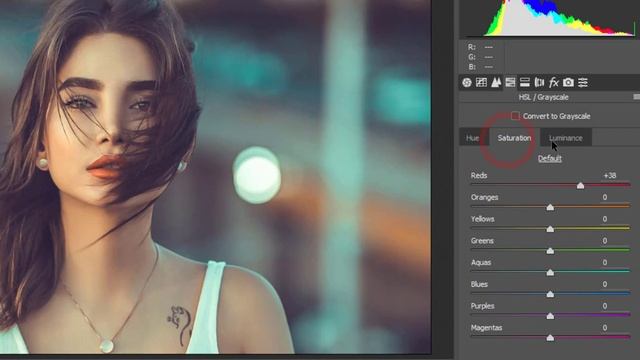
Task: Open the HSL panel flyout menu
Action: [636, 97]
